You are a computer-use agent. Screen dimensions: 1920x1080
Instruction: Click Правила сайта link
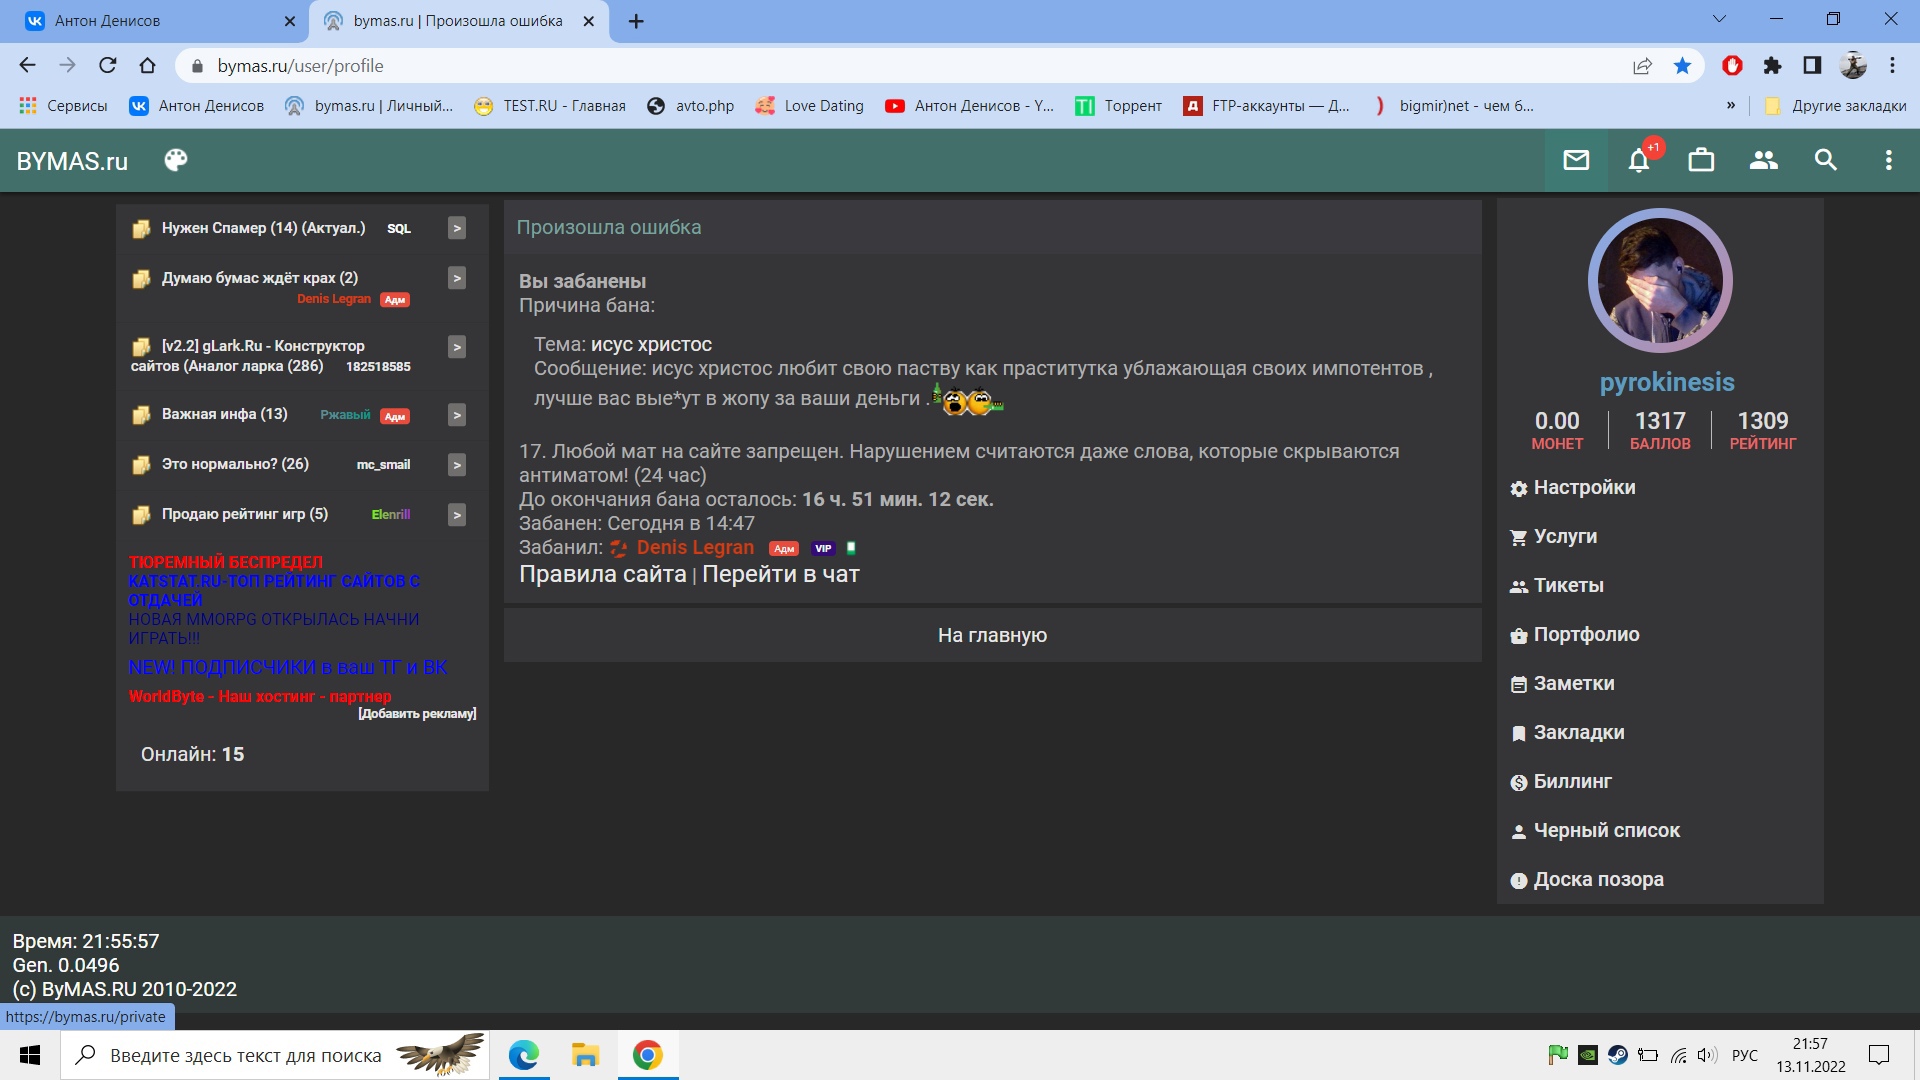(600, 572)
